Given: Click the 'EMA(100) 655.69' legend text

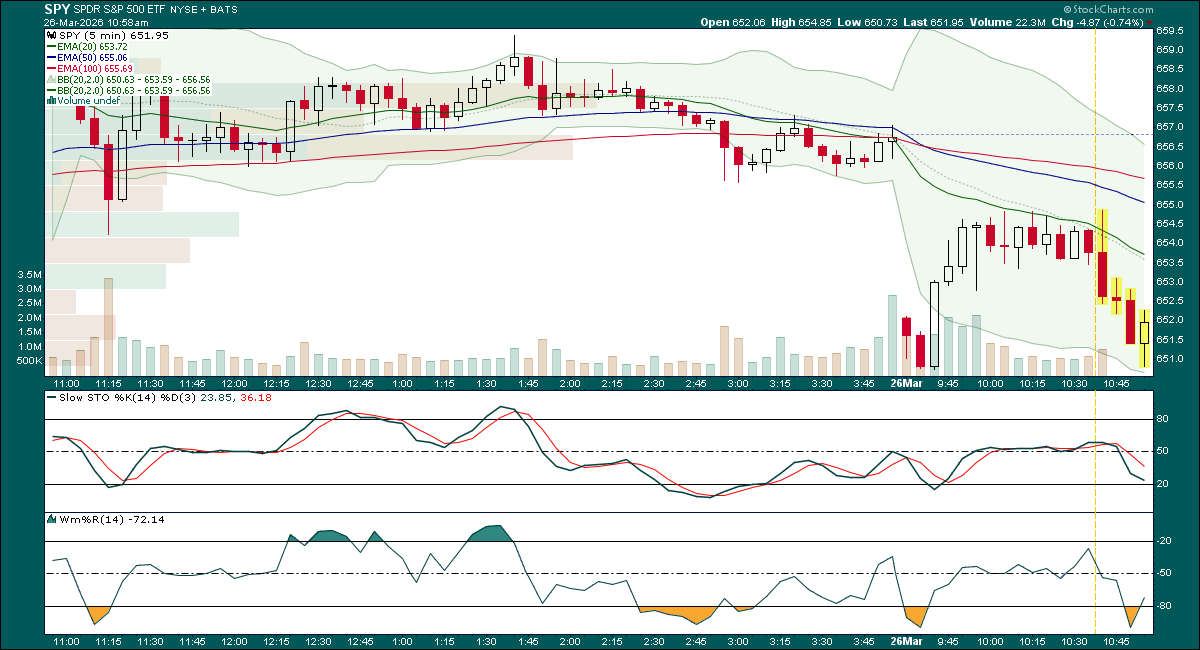Looking at the screenshot, I should (97, 68).
